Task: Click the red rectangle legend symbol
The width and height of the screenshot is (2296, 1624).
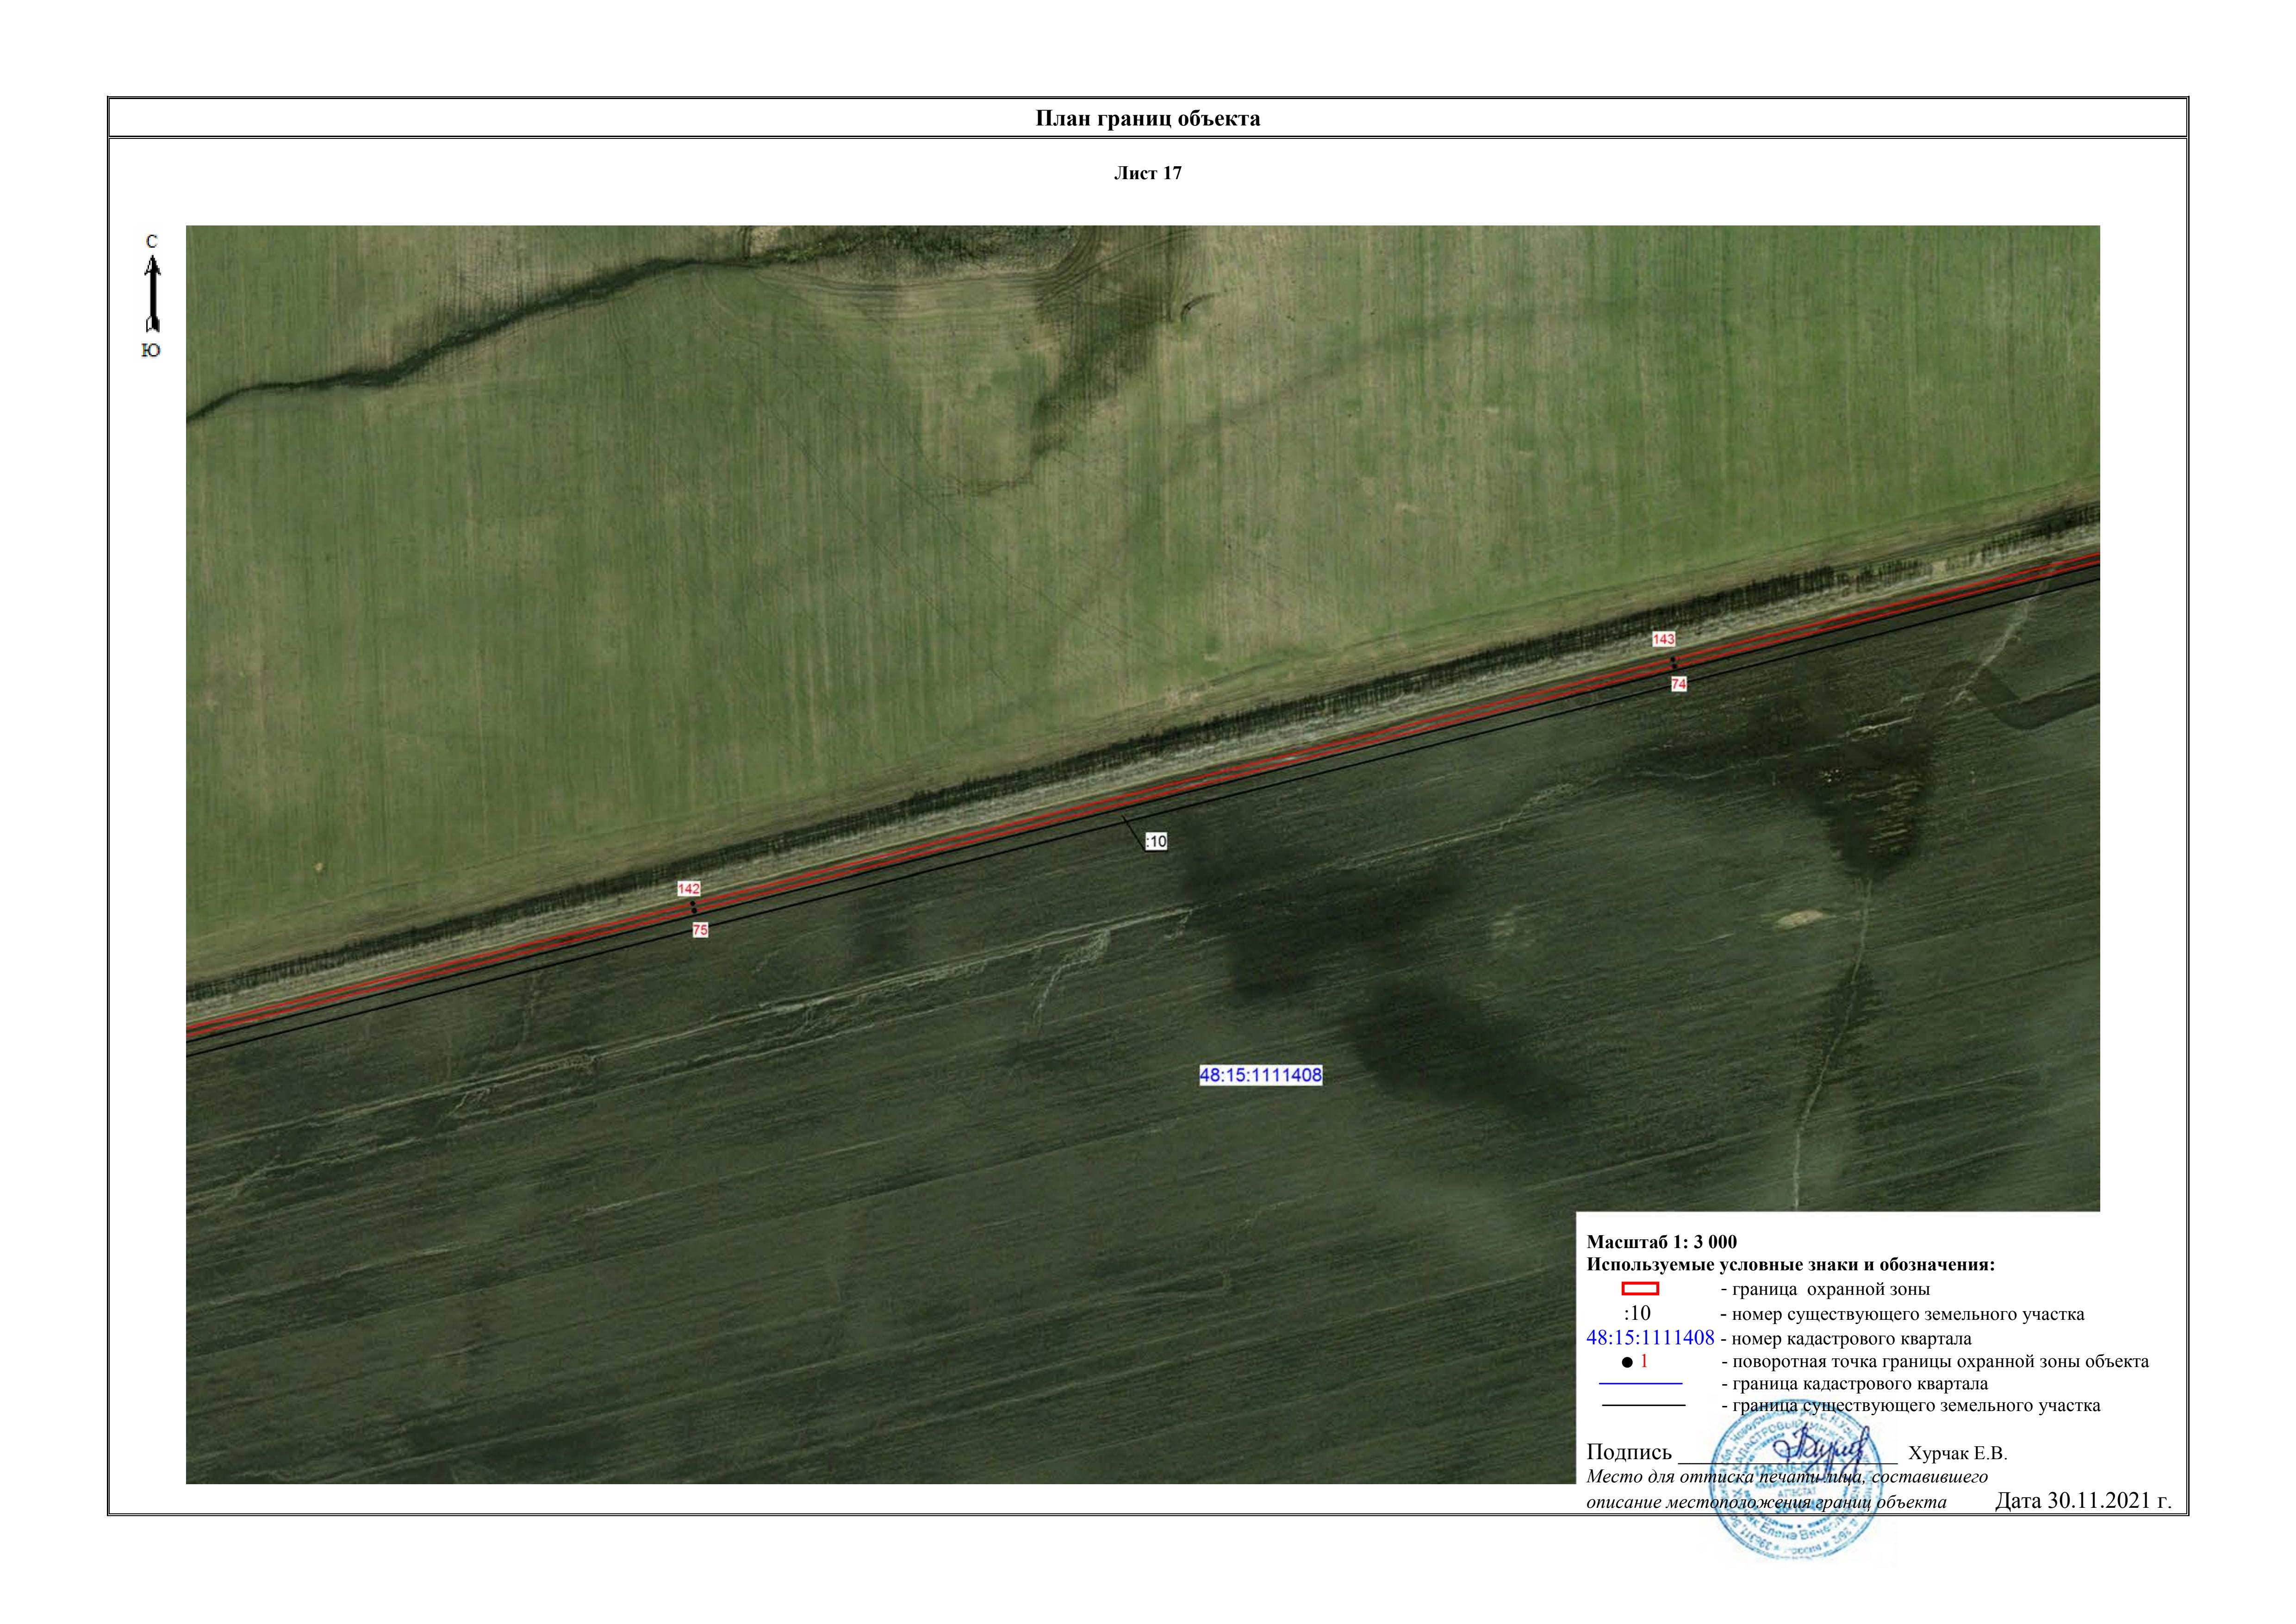Action: point(1640,1289)
